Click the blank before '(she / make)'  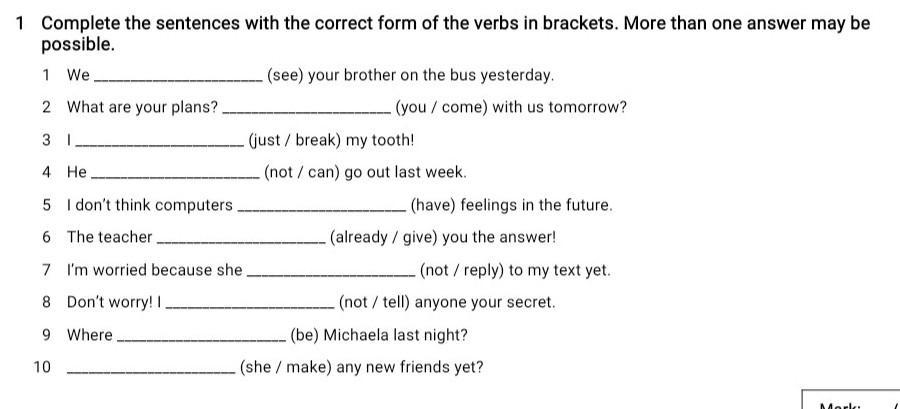click(x=152, y=372)
